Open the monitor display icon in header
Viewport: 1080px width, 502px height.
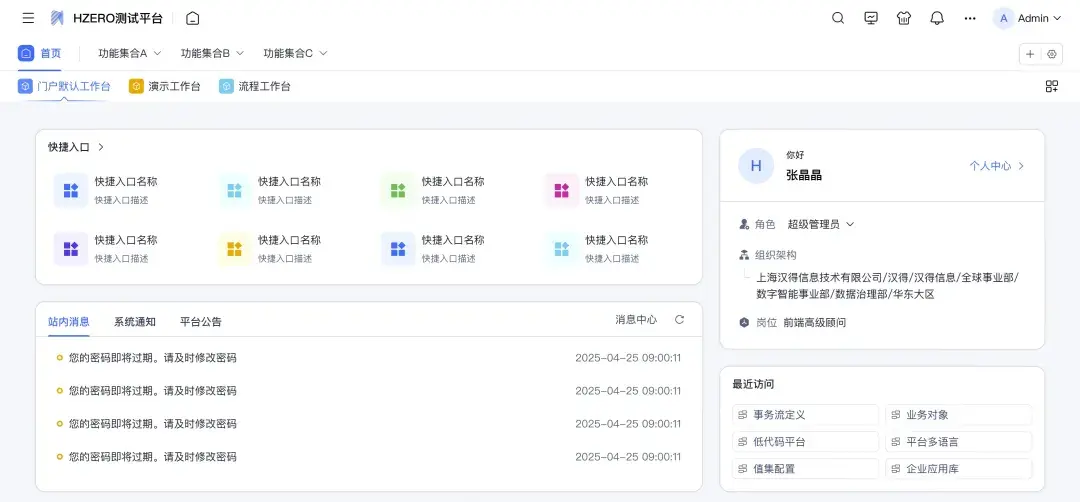click(871, 18)
